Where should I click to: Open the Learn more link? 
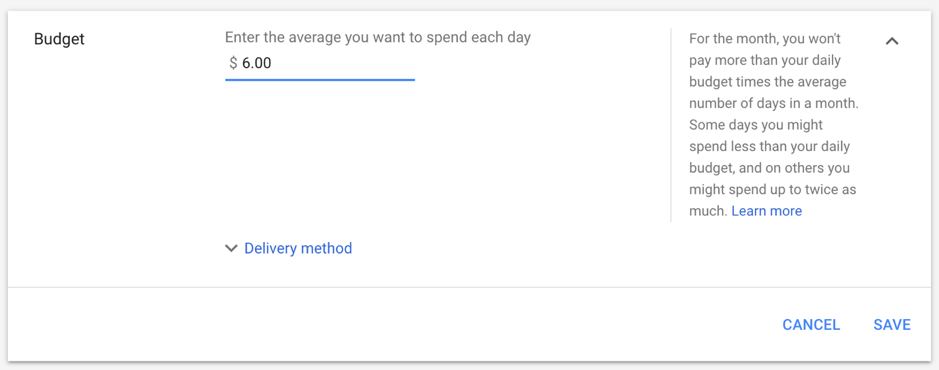point(767,211)
